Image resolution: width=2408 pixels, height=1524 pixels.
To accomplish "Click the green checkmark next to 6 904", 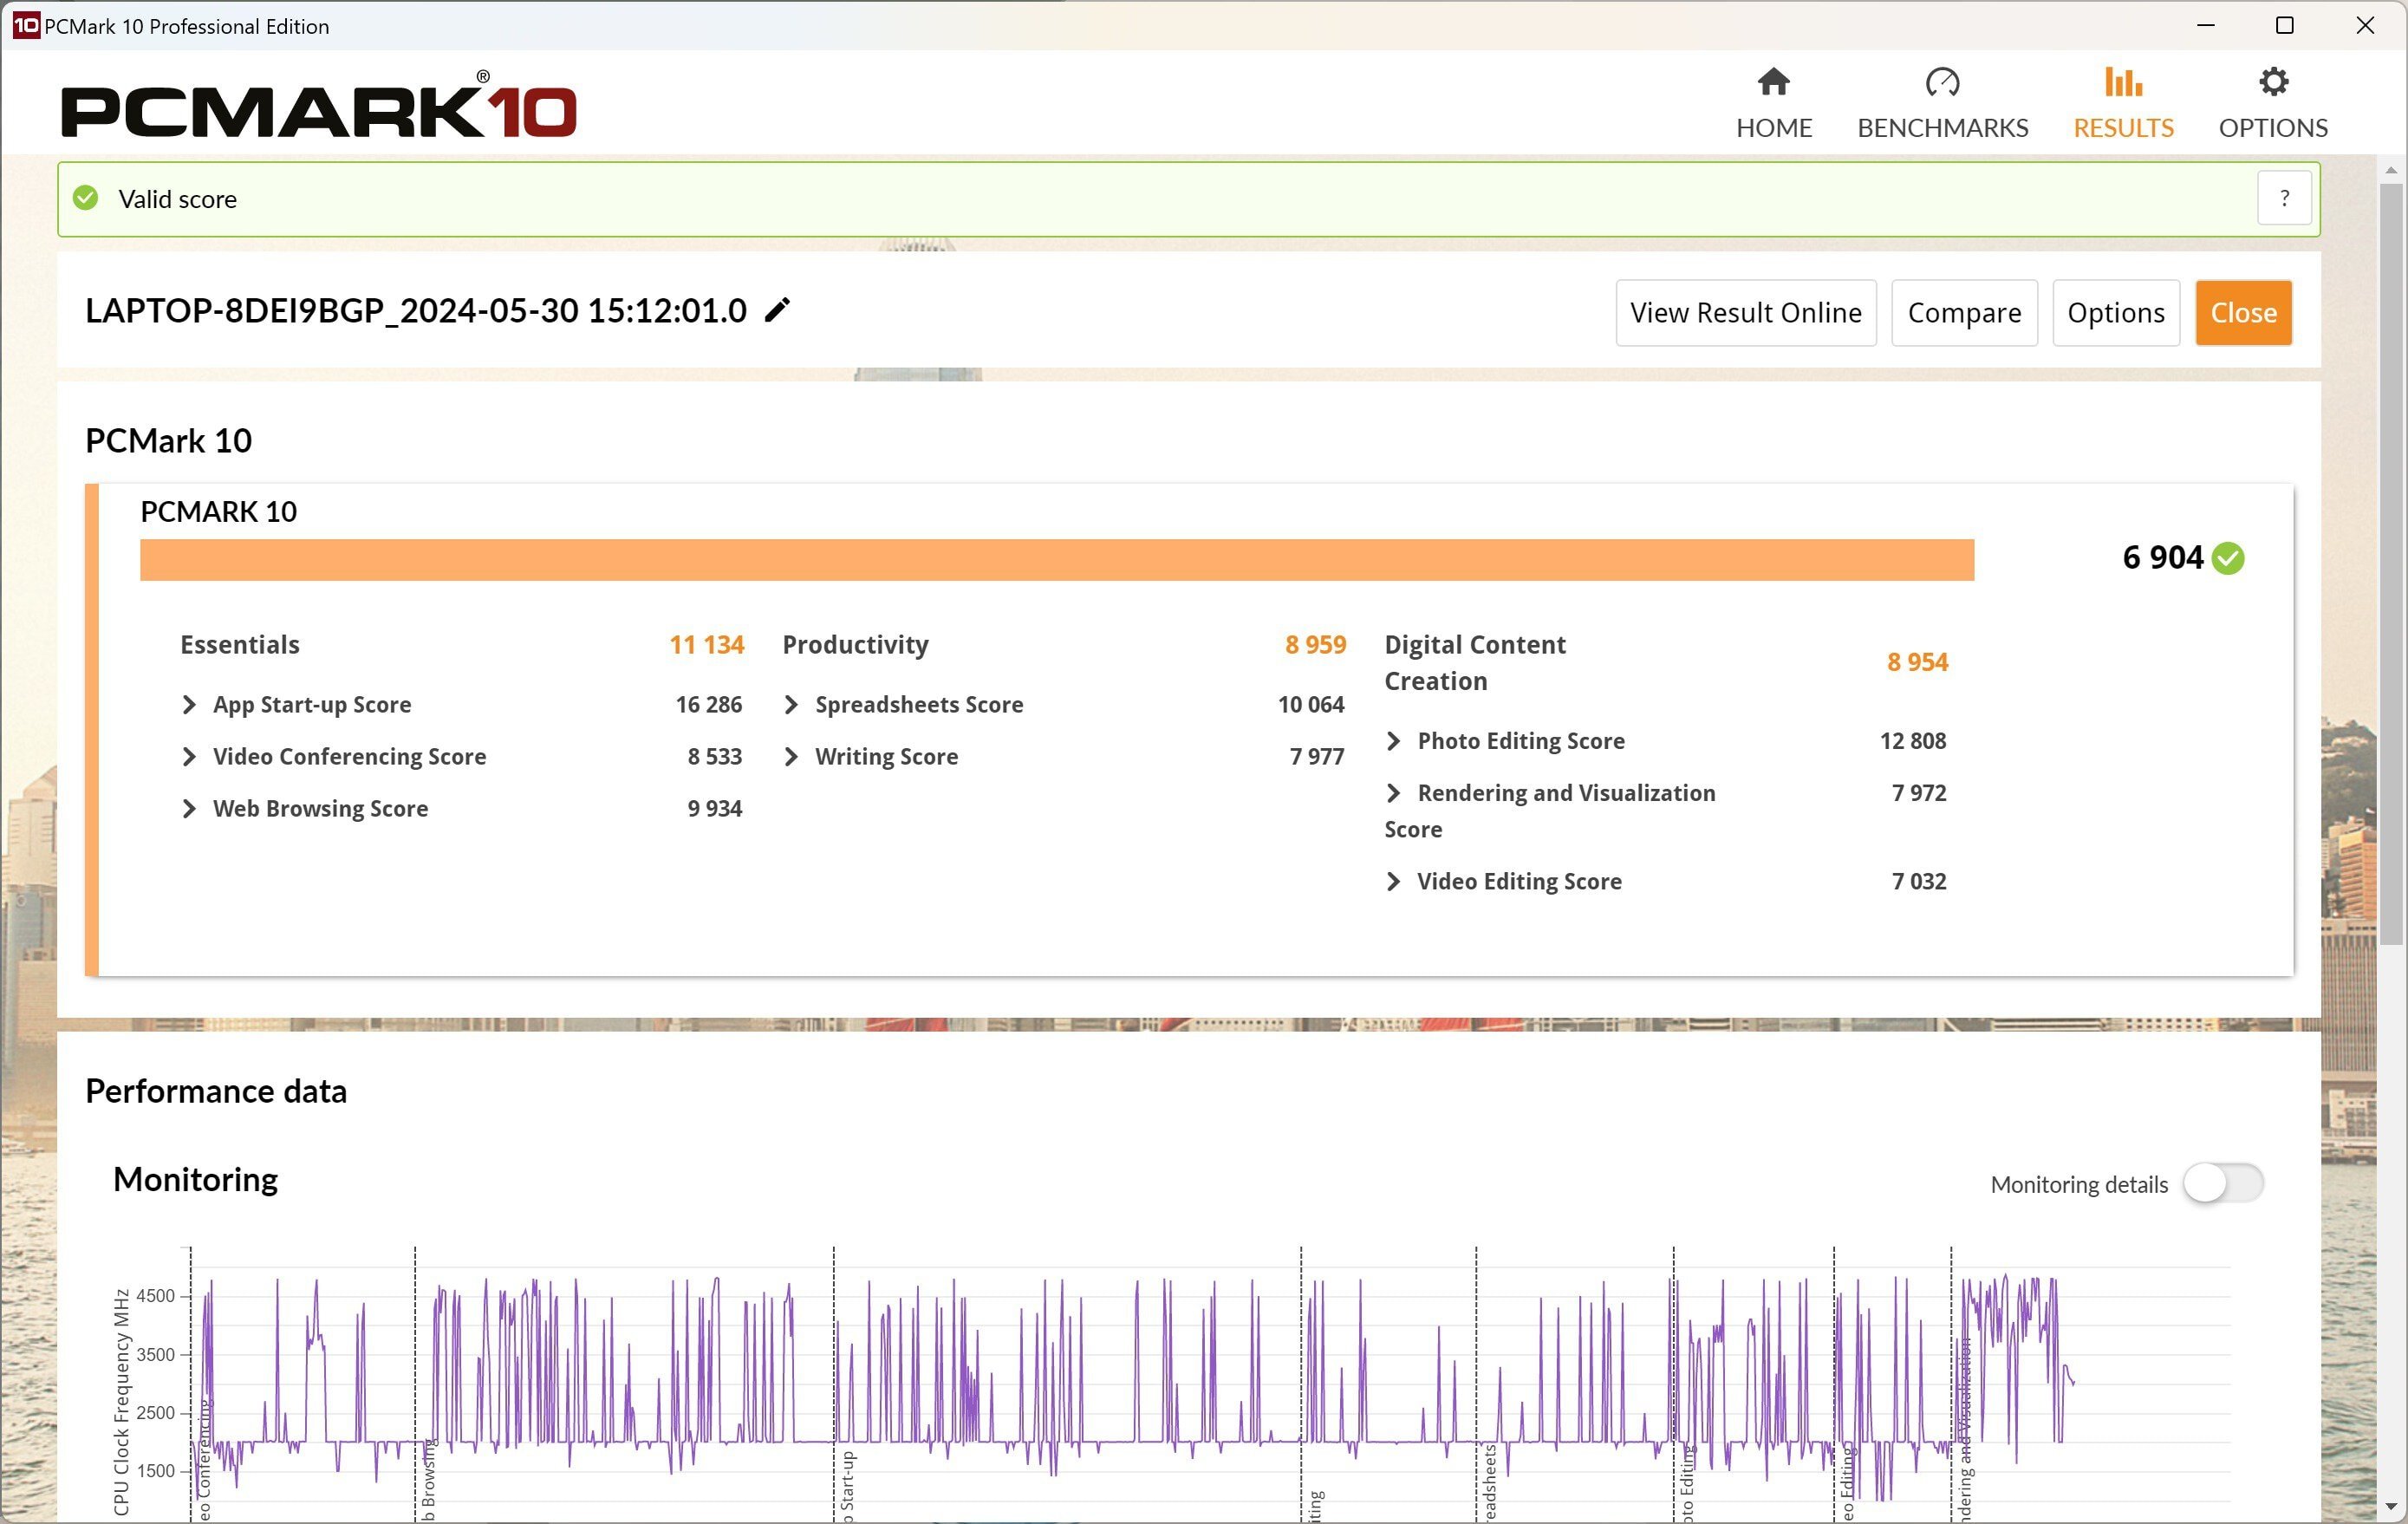I will 2228,558.
